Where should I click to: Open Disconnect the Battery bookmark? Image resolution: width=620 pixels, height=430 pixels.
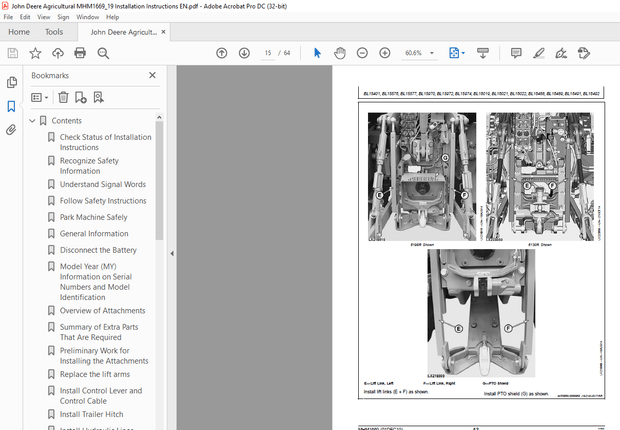[98, 250]
